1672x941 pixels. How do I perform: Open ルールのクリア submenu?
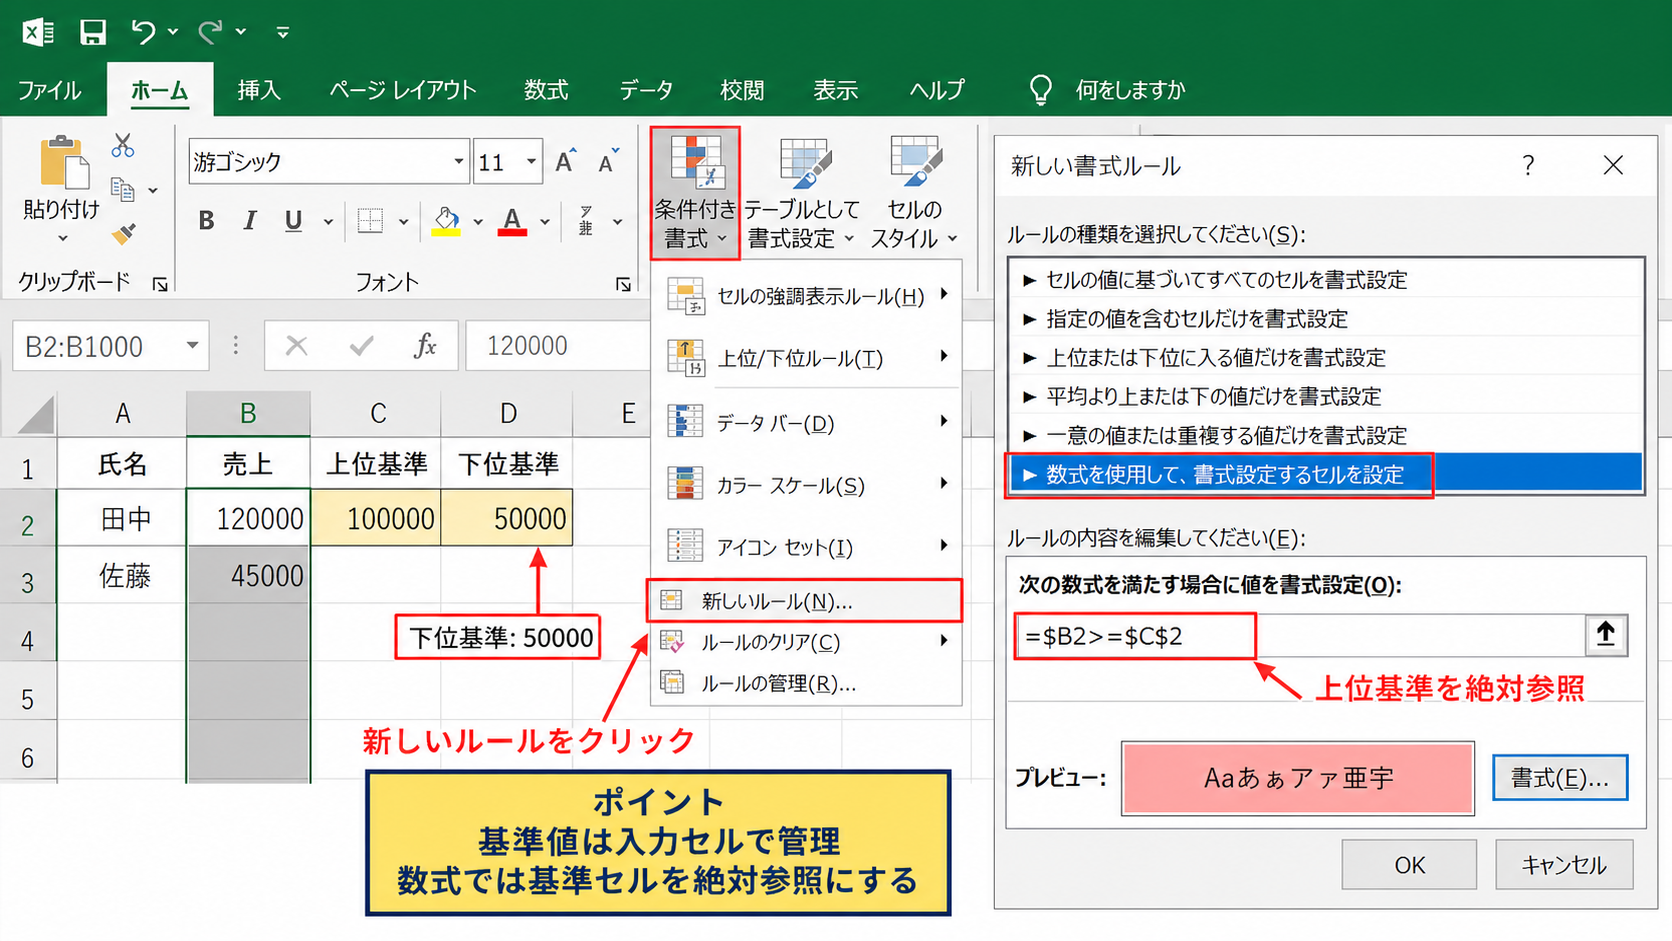point(807,642)
